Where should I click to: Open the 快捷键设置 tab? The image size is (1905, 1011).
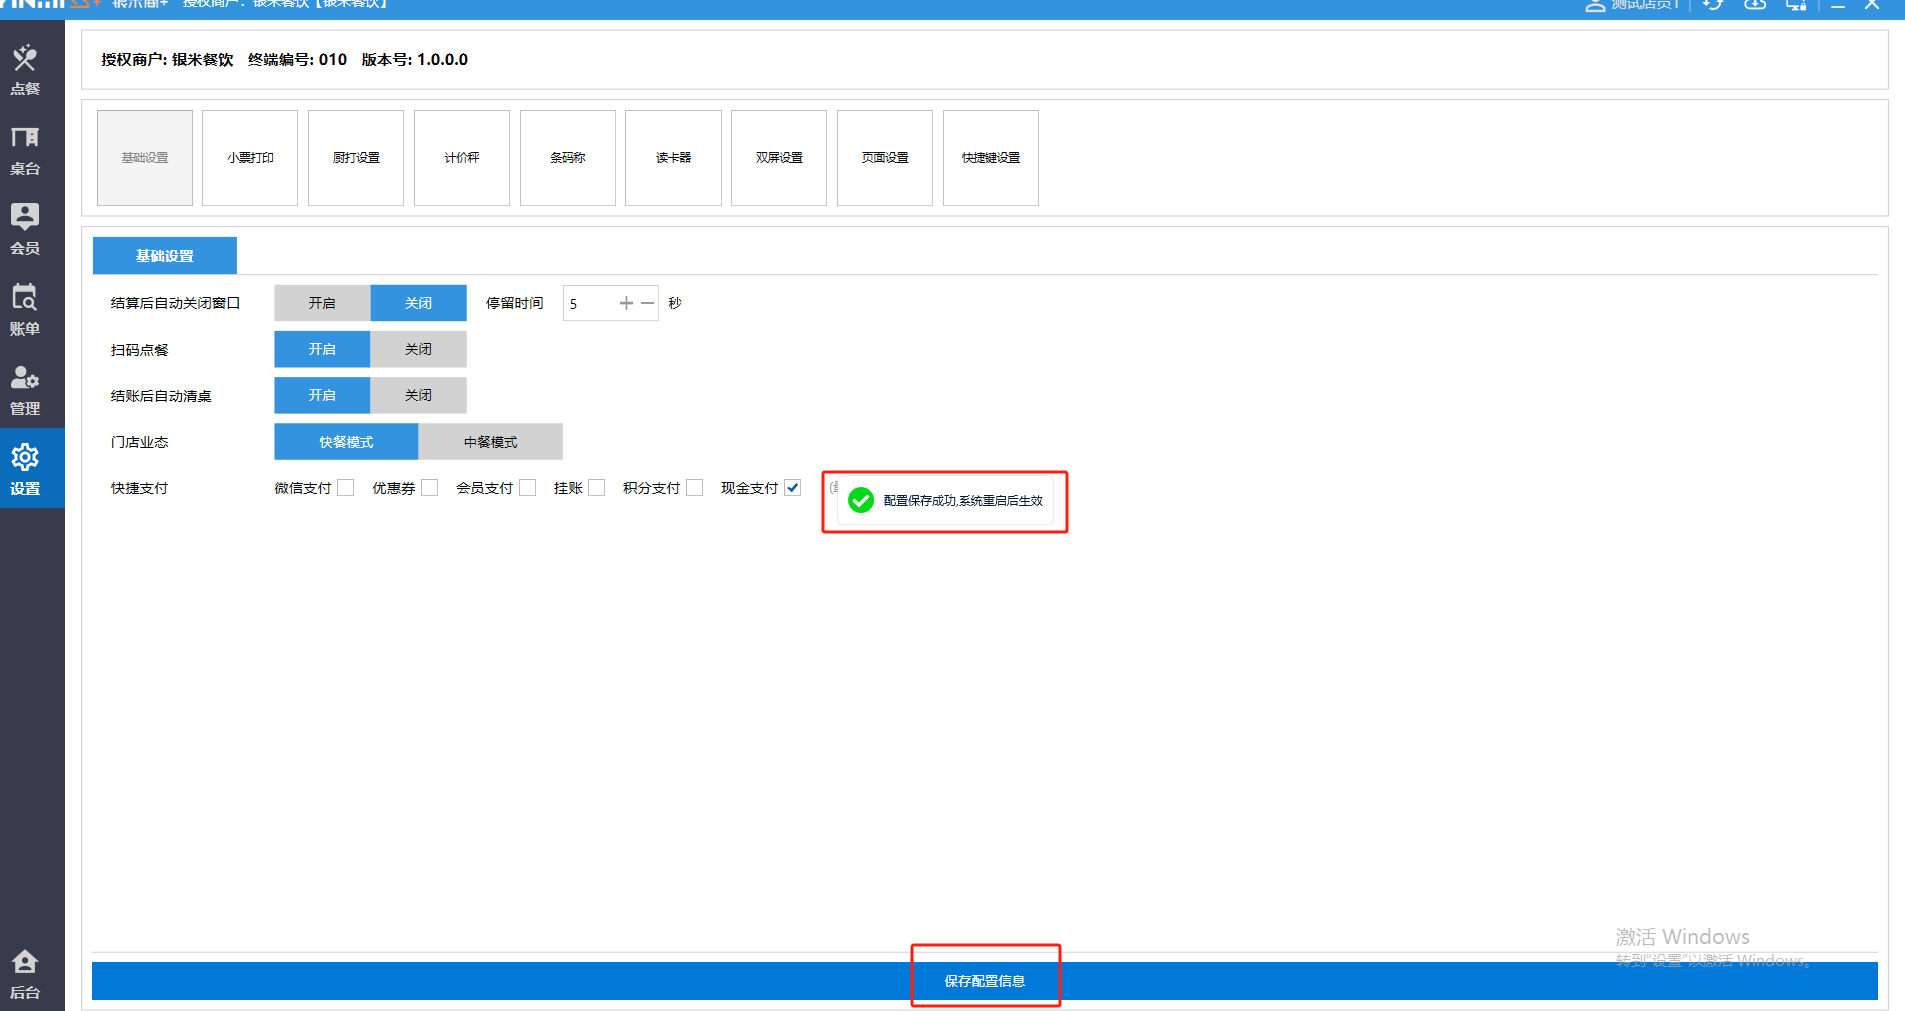click(990, 158)
